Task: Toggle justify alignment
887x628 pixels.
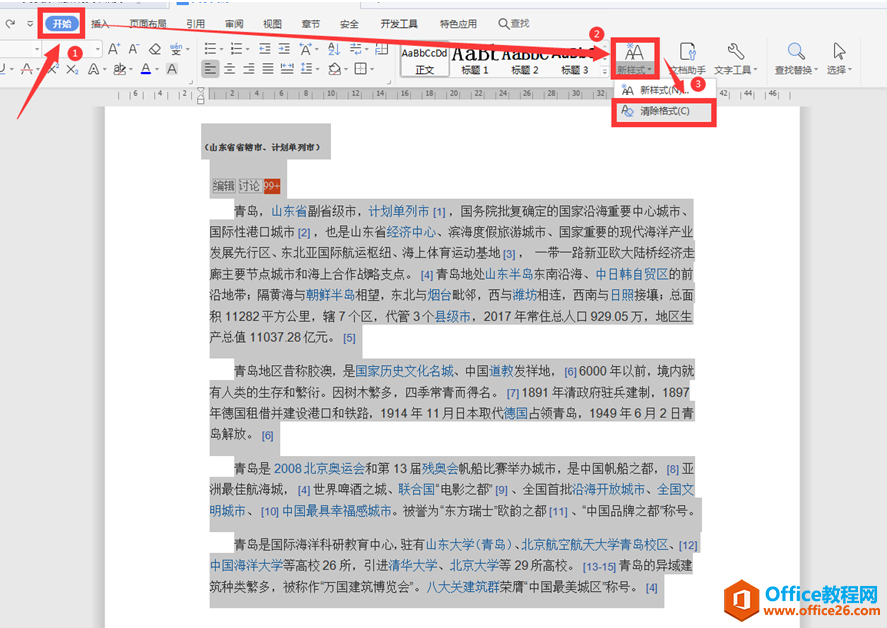Action: (268, 69)
